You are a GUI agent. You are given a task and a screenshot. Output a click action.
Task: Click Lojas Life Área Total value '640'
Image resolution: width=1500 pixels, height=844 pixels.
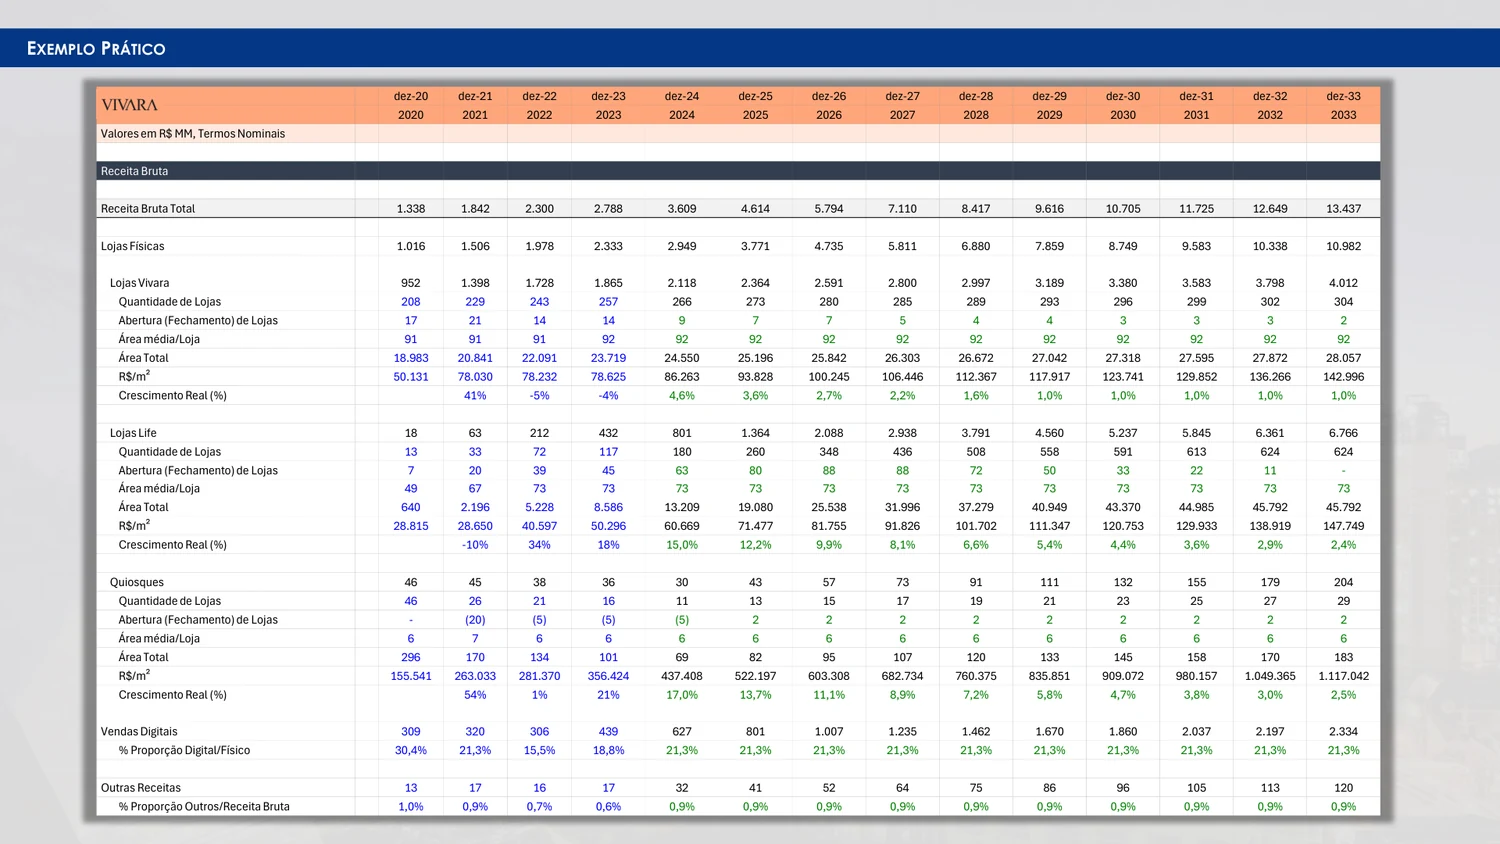point(411,508)
